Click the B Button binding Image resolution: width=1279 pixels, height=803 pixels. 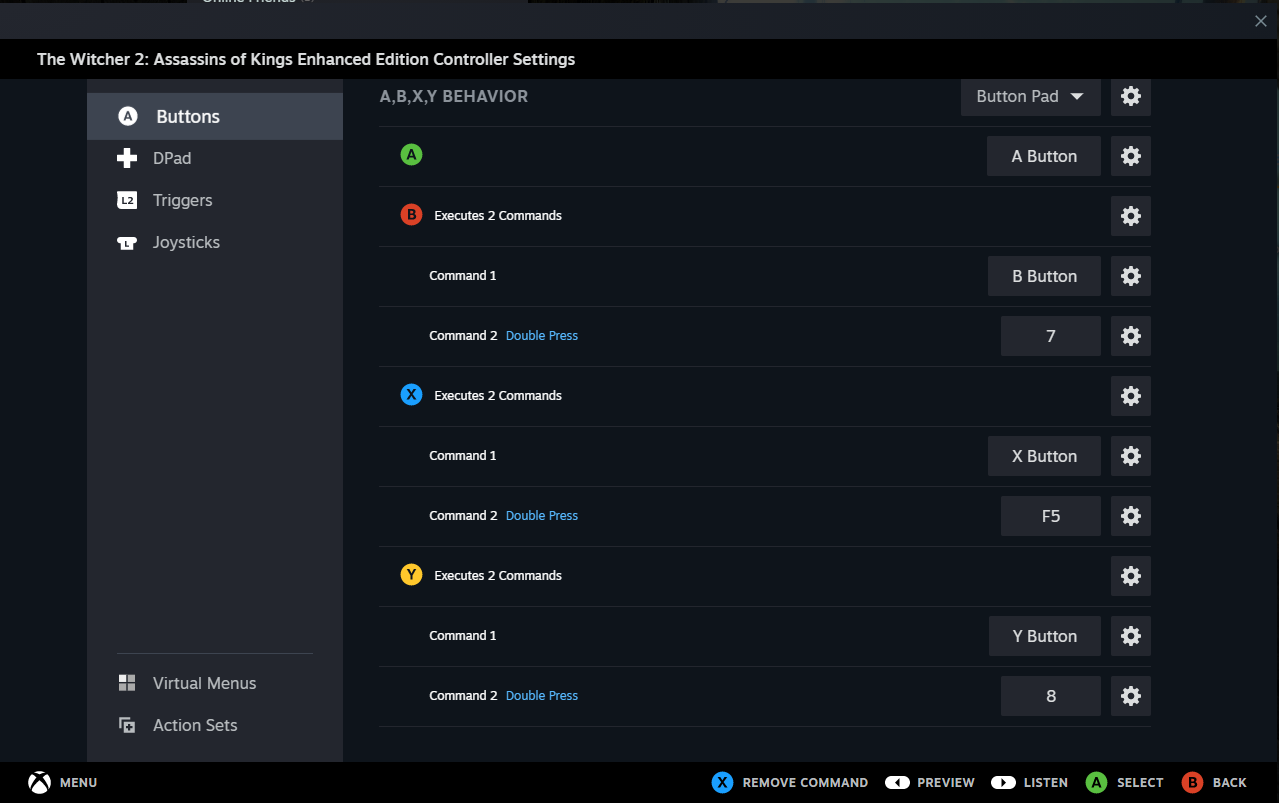point(1044,276)
